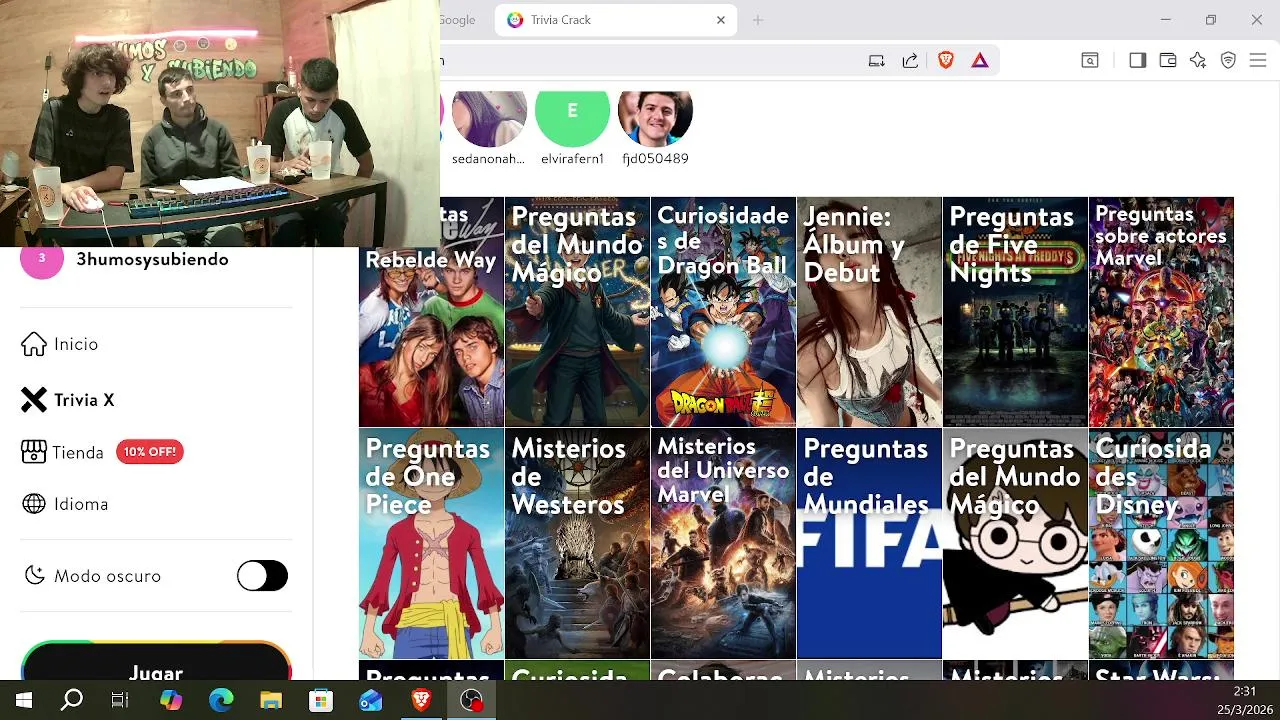The height and width of the screenshot is (720, 1280).
Task: Open the Tienda shop icon
Action: (34, 452)
